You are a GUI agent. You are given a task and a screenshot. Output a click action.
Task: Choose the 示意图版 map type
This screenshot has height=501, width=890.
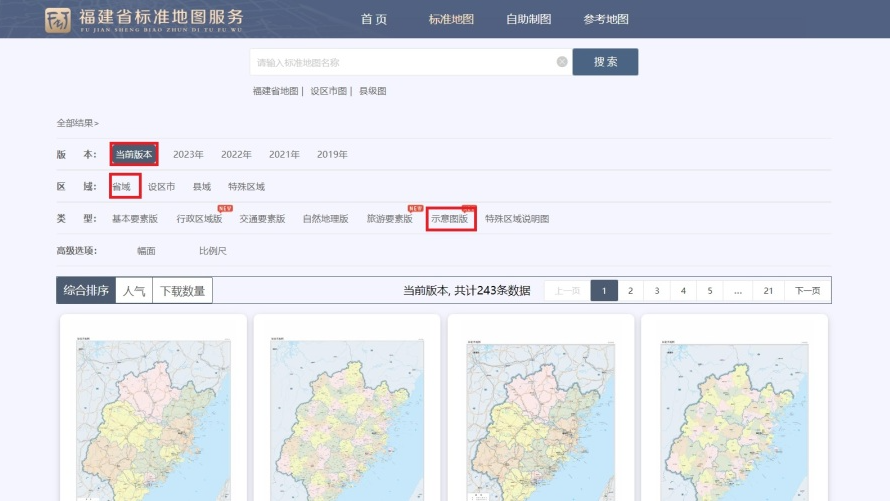pyautogui.click(x=450, y=218)
